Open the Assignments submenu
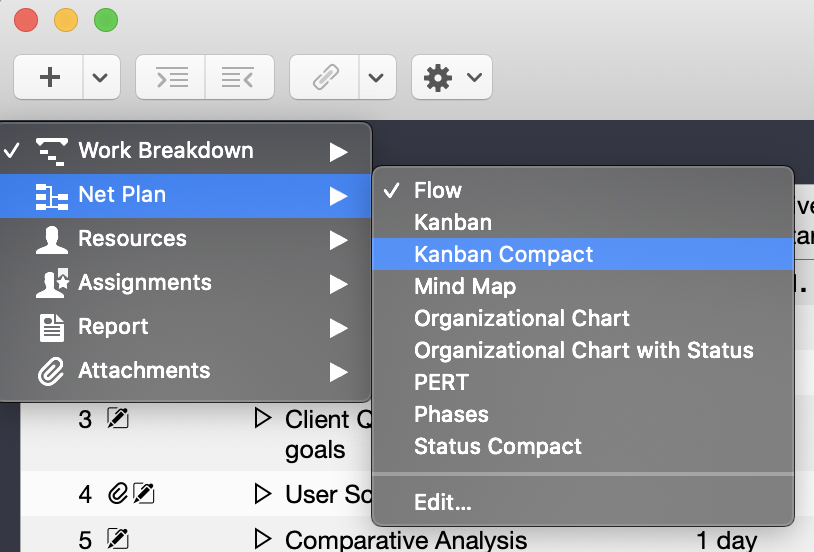This screenshot has height=552, width=814. (x=145, y=283)
